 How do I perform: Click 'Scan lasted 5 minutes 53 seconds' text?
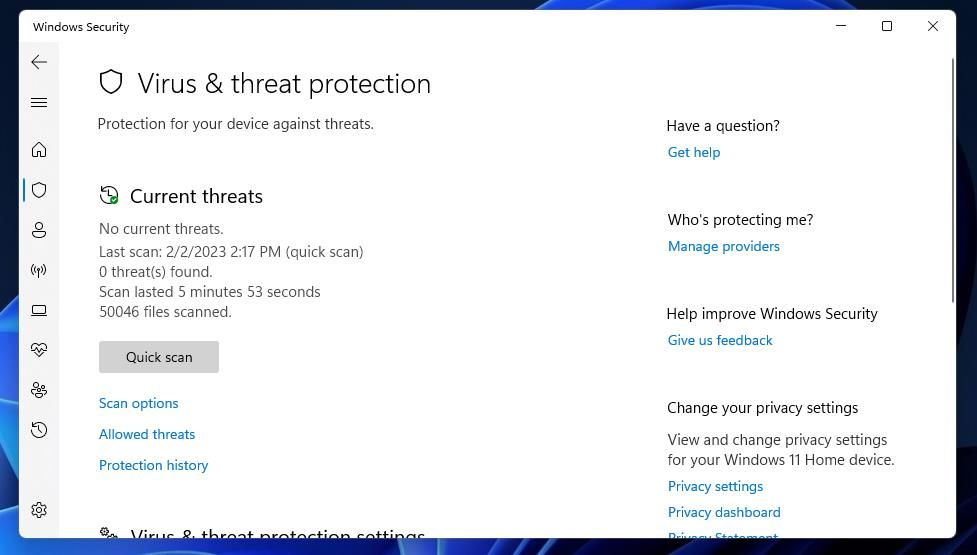pyautogui.click(x=209, y=292)
